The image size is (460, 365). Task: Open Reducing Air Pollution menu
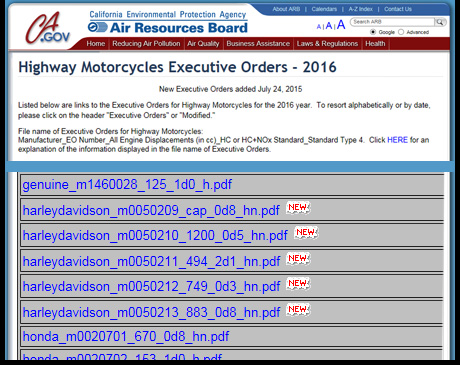[146, 44]
